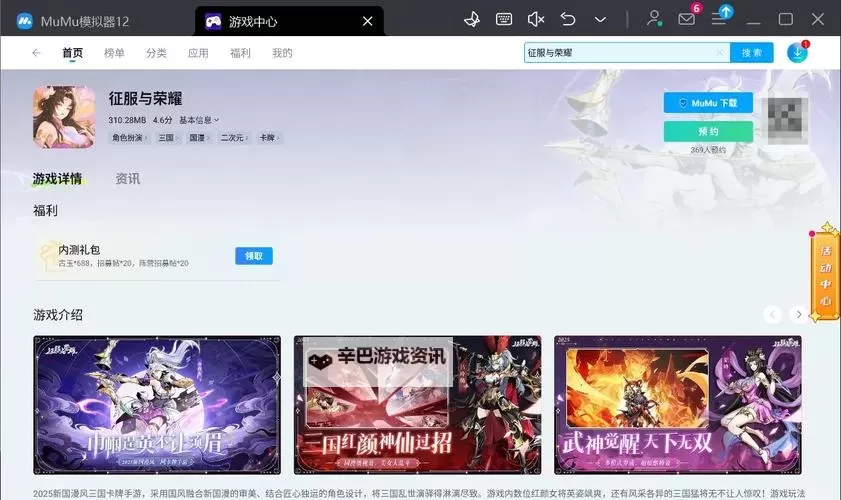Image resolution: width=841 pixels, height=500 pixels.
Task: Open the 福利 navigation tab
Action: point(240,53)
